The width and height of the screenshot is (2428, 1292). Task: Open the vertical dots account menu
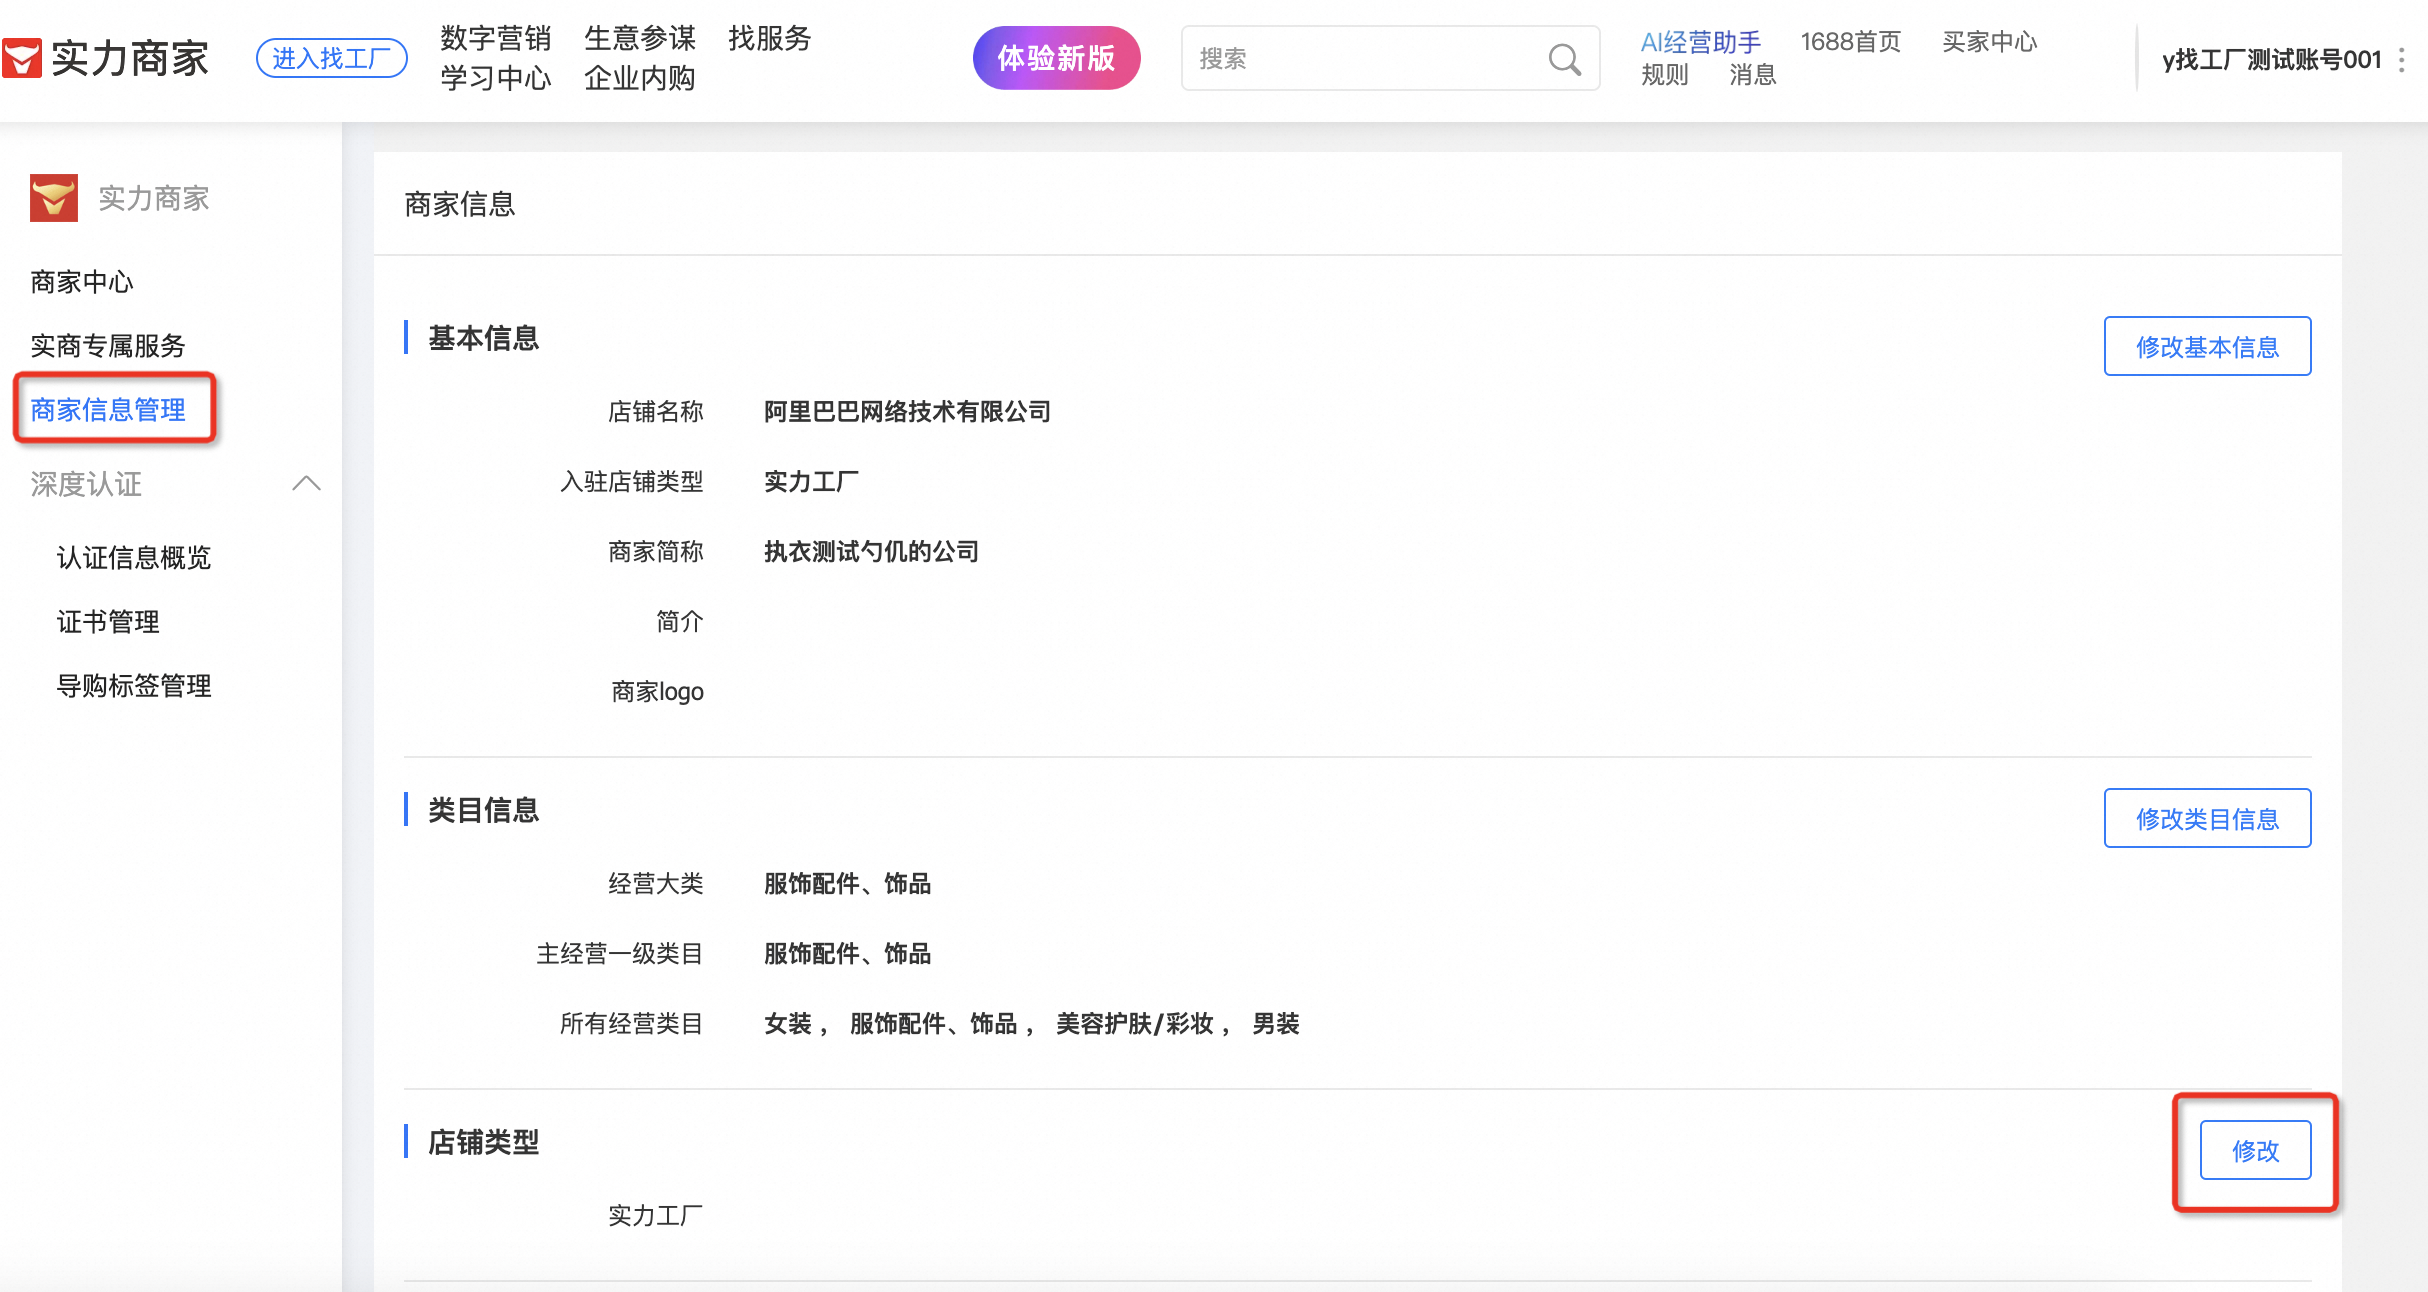(x=2401, y=60)
